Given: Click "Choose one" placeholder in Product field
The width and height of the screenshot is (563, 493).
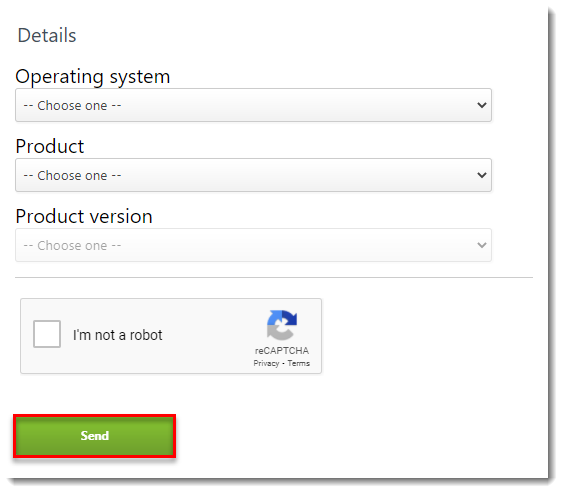Looking at the screenshot, I should 72,176.
